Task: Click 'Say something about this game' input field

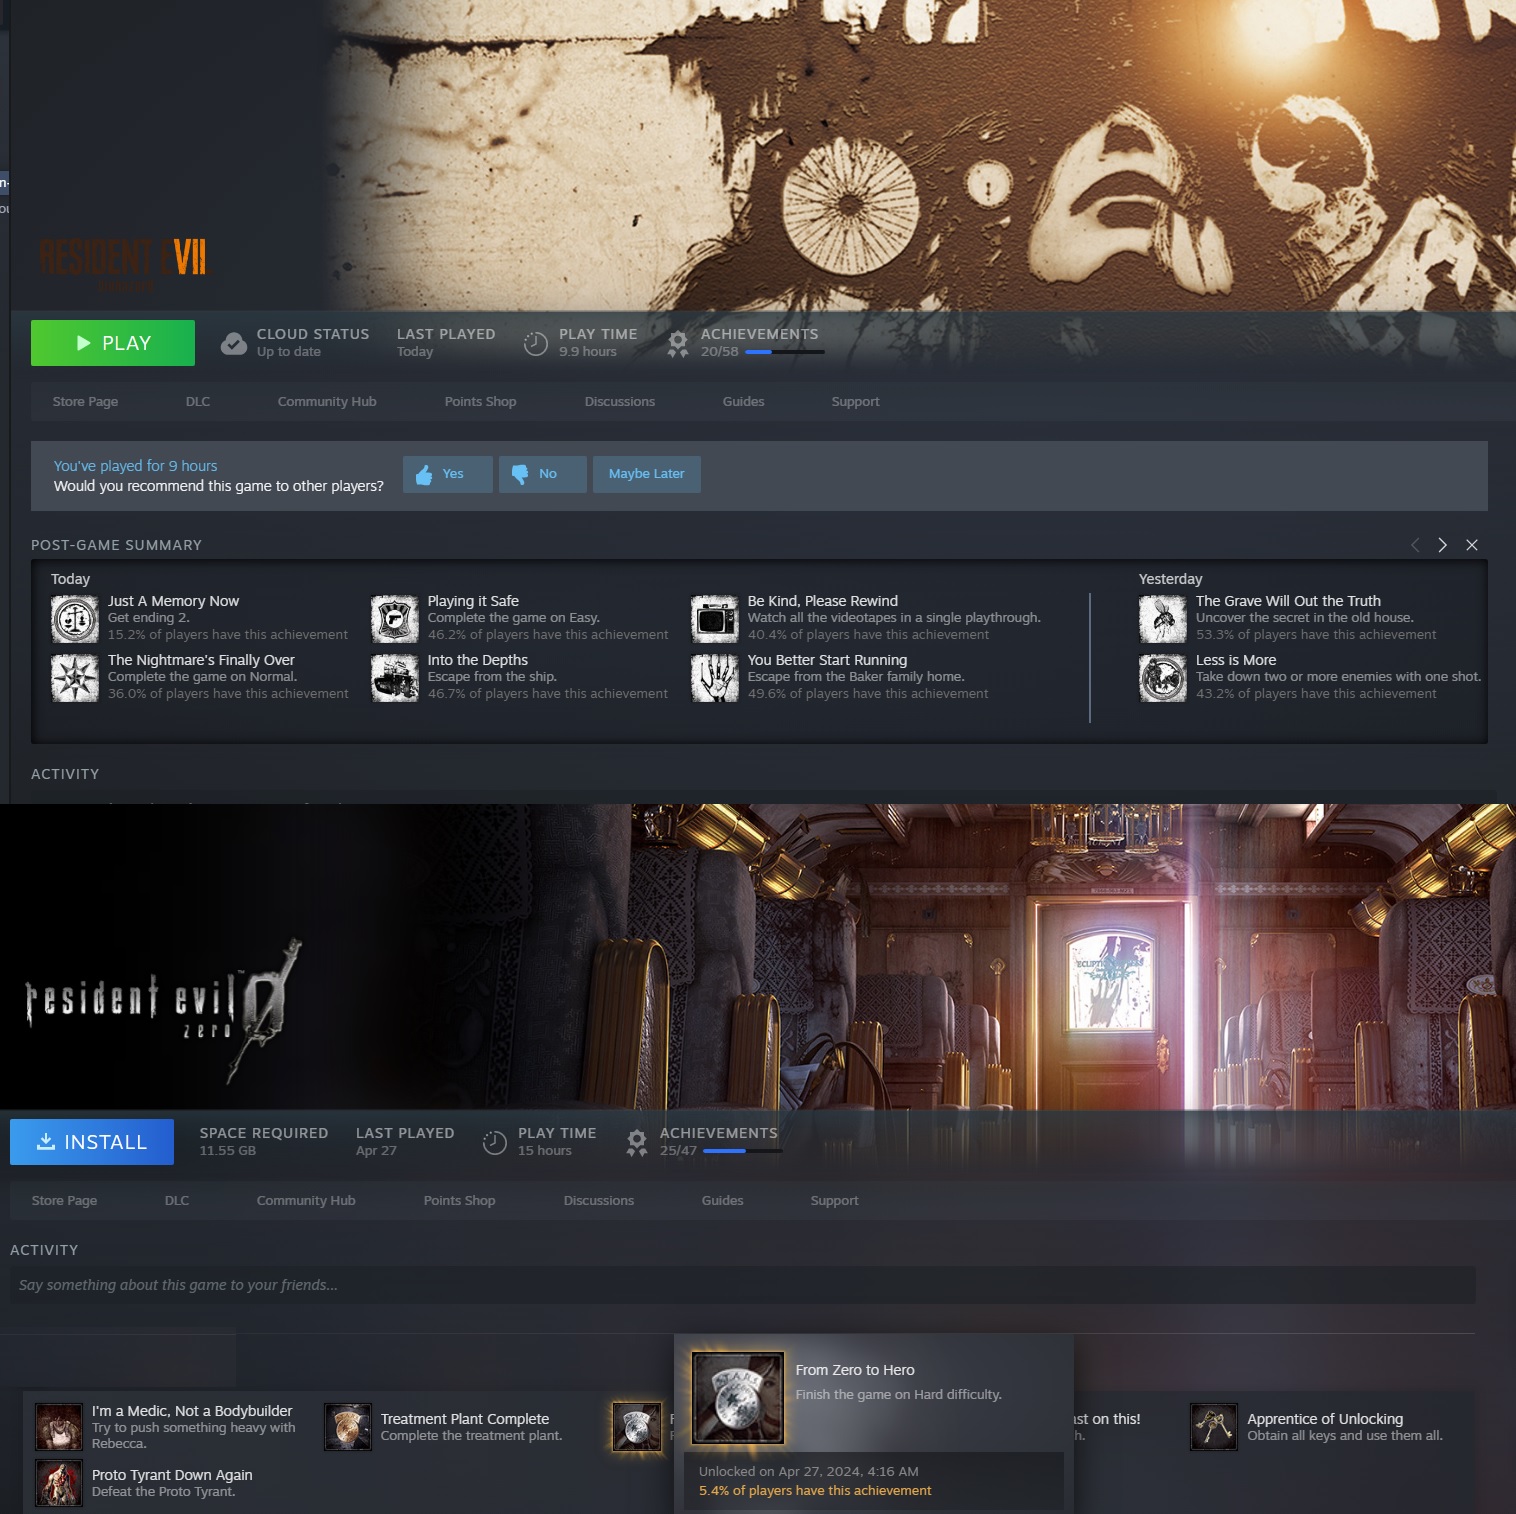Action: pos(742,1285)
